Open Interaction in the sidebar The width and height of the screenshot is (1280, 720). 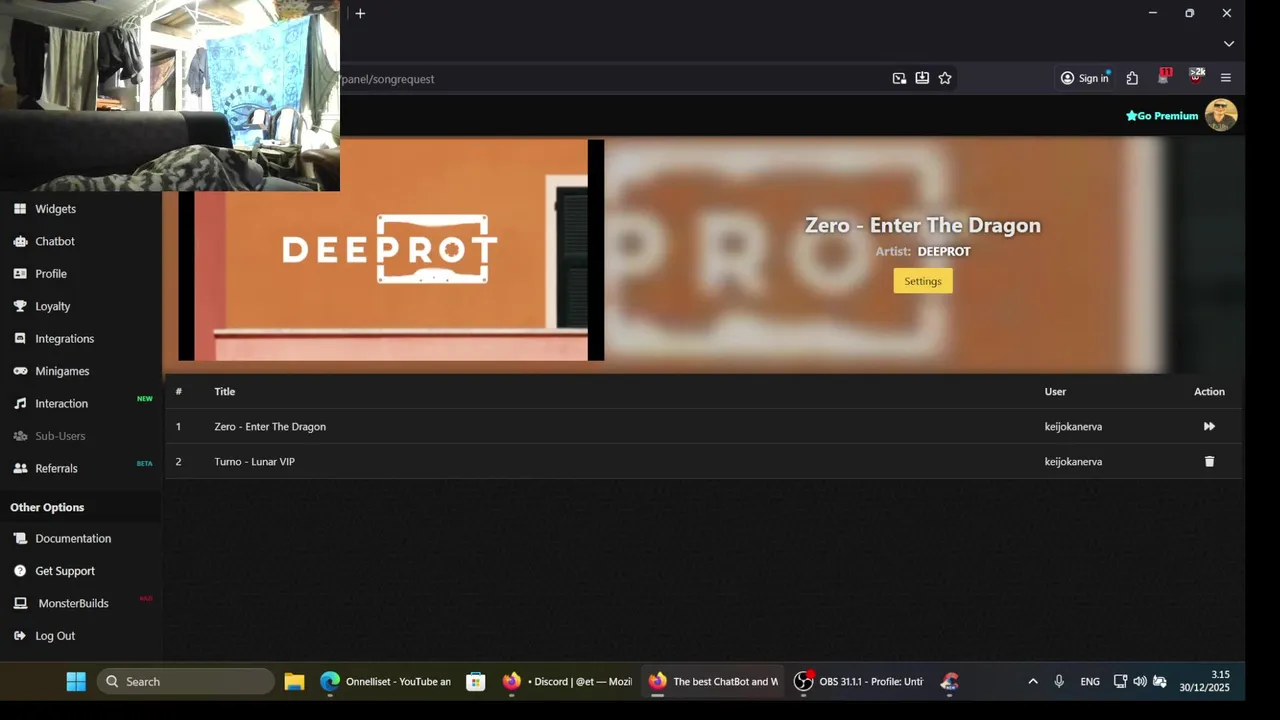coord(62,404)
